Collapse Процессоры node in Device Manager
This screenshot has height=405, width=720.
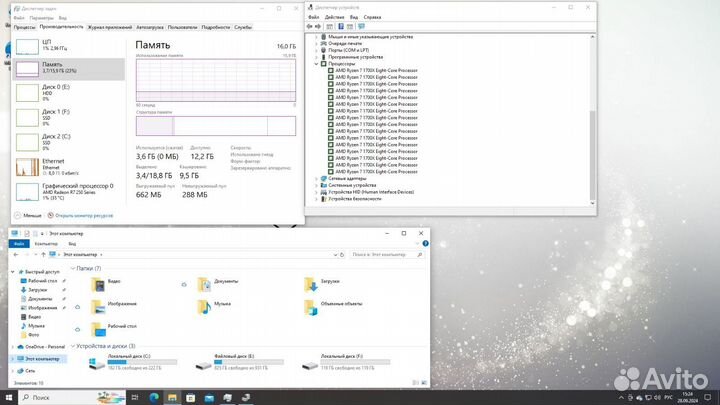tap(317, 64)
